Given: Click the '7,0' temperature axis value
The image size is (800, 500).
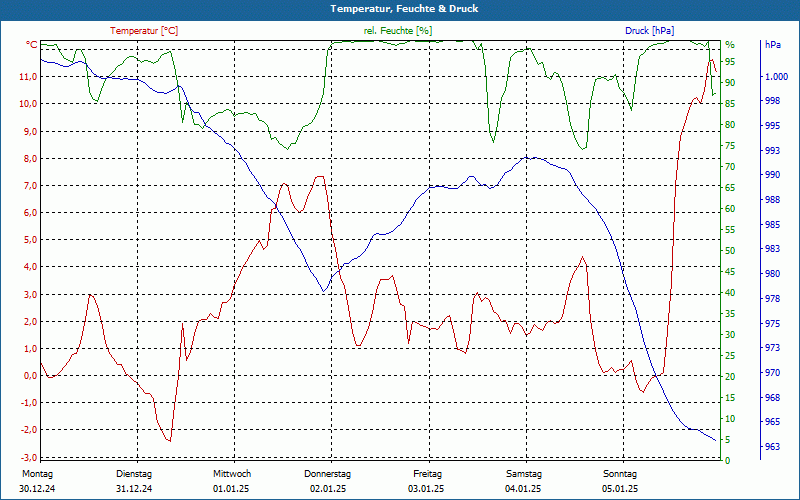Looking at the screenshot, I should click(30, 185).
